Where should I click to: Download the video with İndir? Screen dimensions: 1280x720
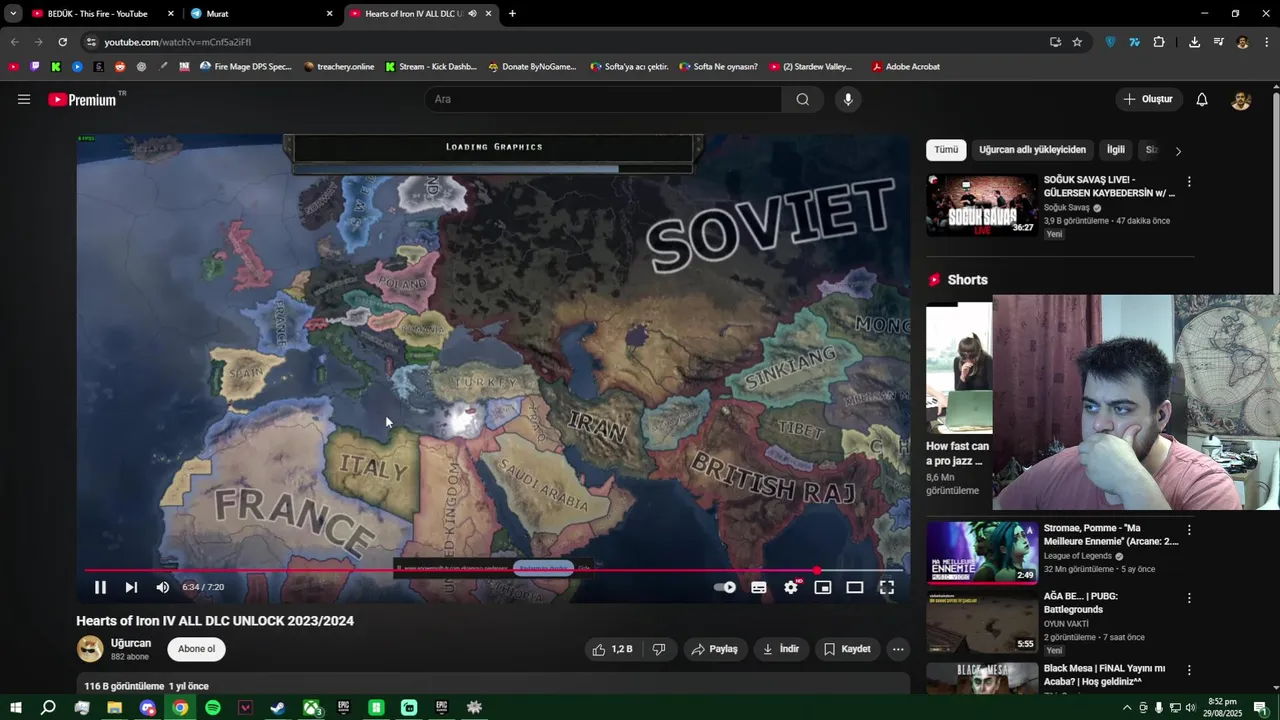coord(781,649)
